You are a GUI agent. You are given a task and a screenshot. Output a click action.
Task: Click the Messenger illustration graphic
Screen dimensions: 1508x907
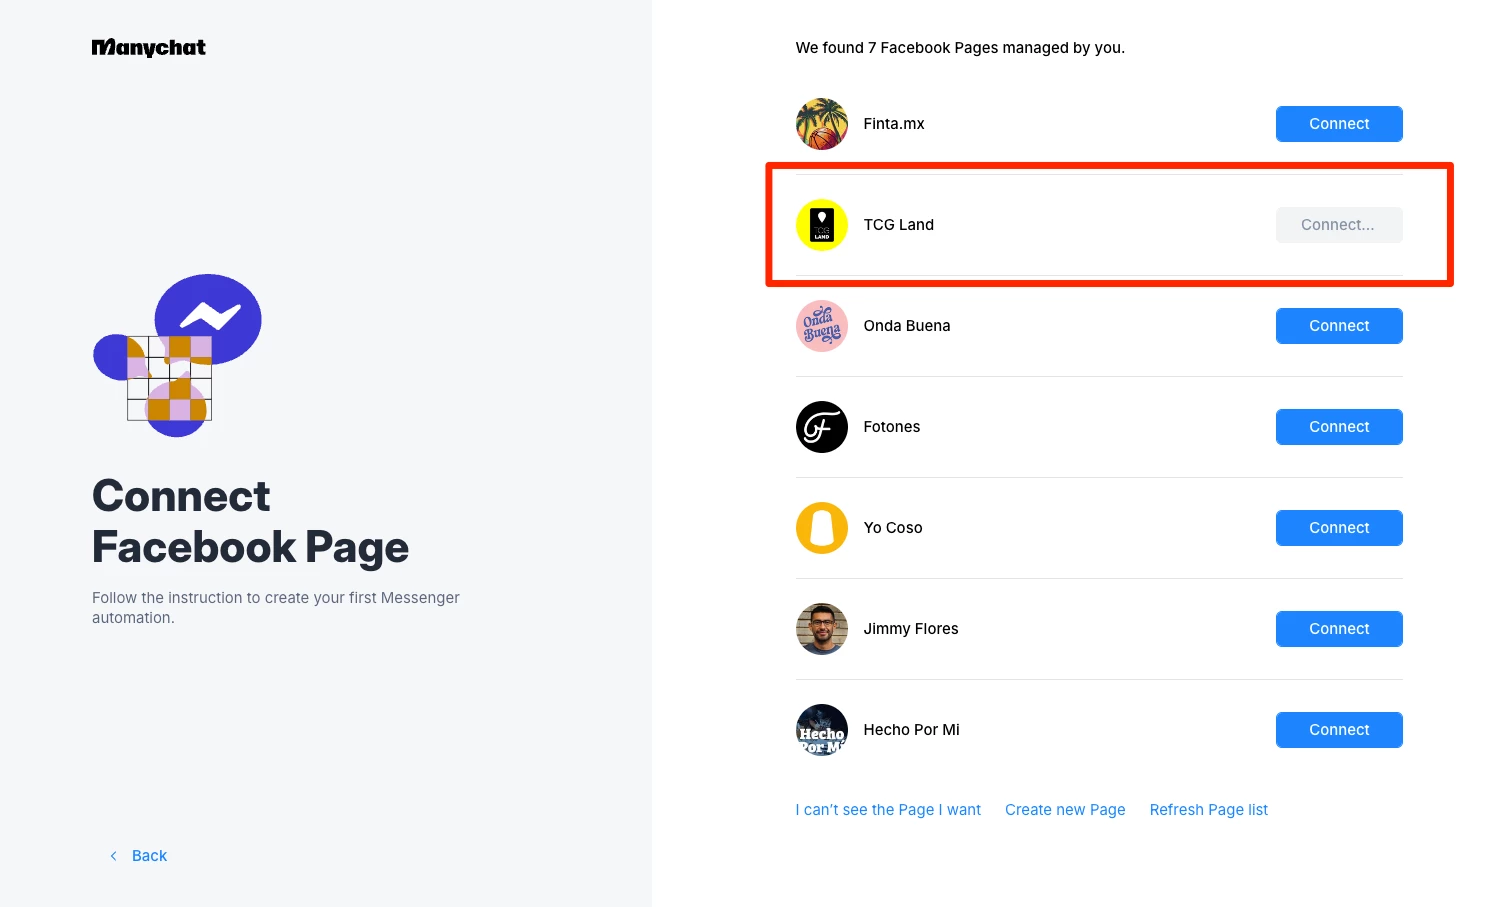[177, 355]
